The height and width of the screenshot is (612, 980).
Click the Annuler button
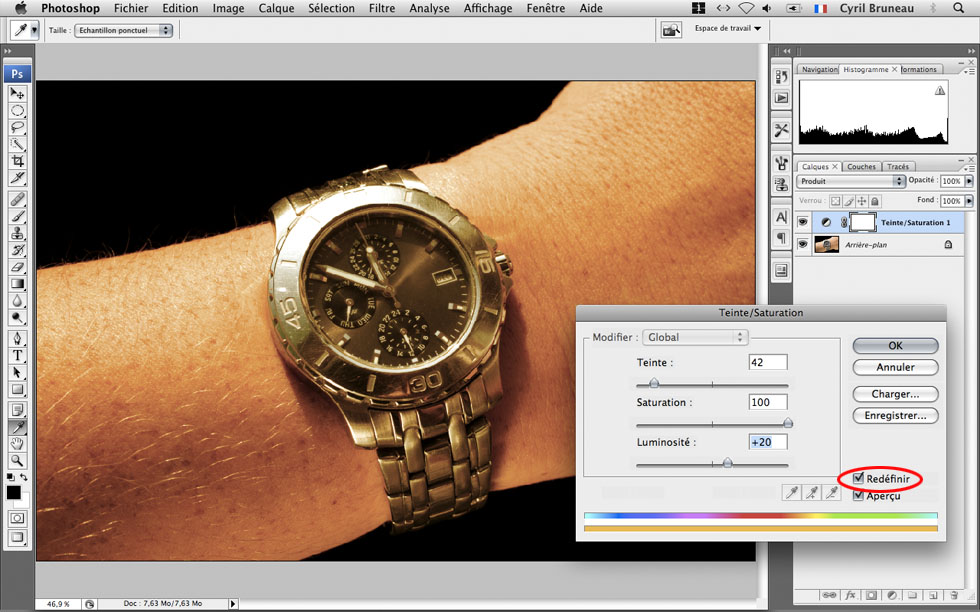(896, 367)
